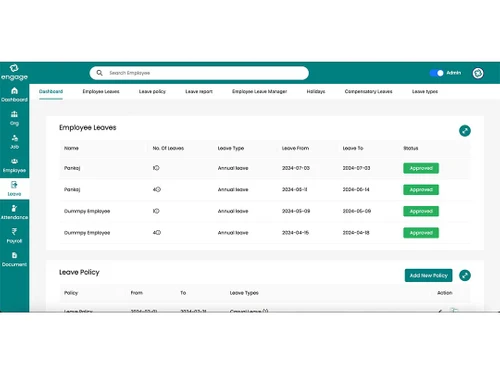500x375 pixels.
Task: Open the Compensatory Leaves tab
Action: click(x=368, y=91)
